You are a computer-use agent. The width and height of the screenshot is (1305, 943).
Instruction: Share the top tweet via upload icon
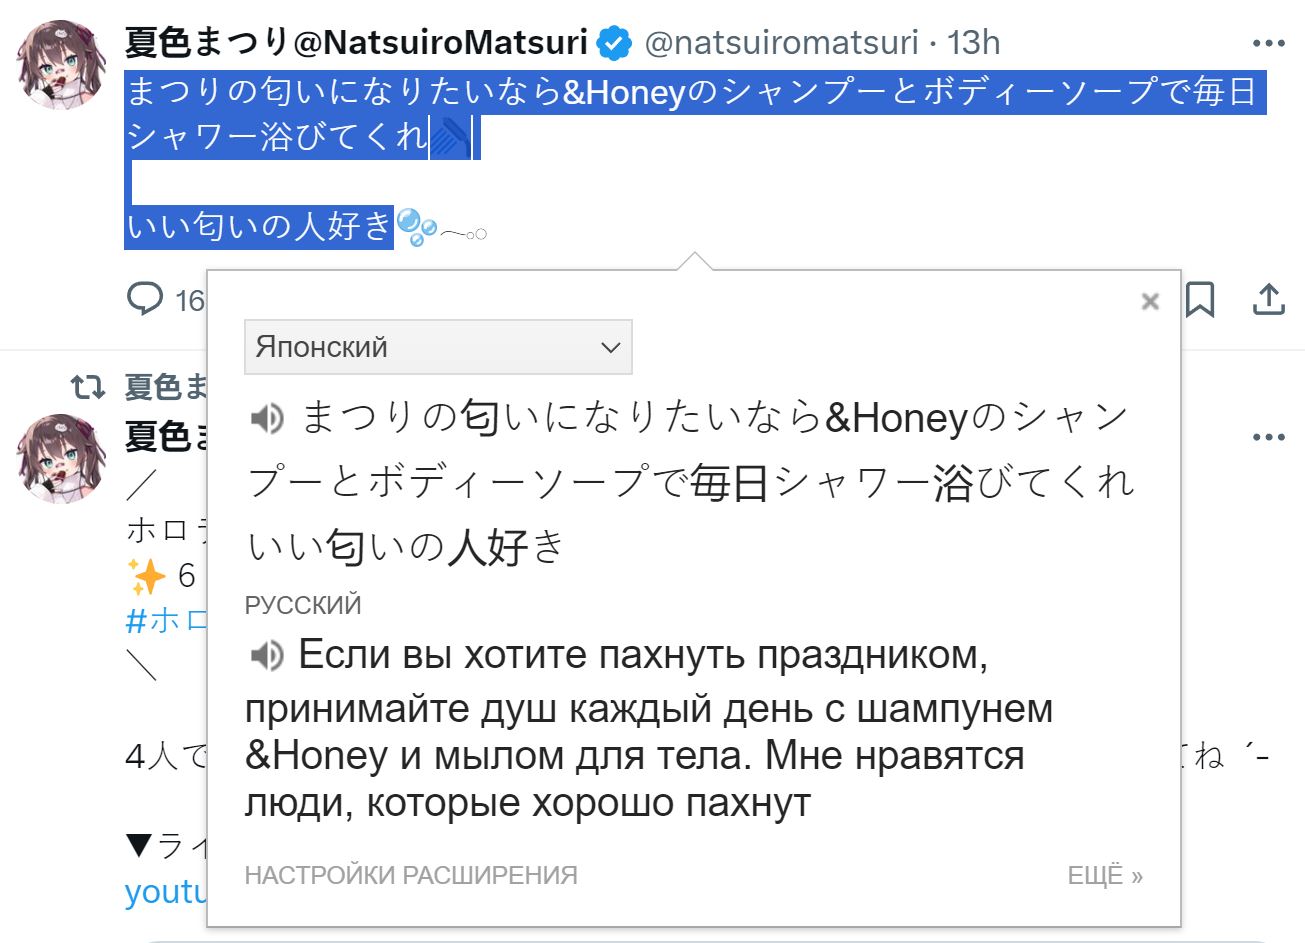(x=1268, y=299)
